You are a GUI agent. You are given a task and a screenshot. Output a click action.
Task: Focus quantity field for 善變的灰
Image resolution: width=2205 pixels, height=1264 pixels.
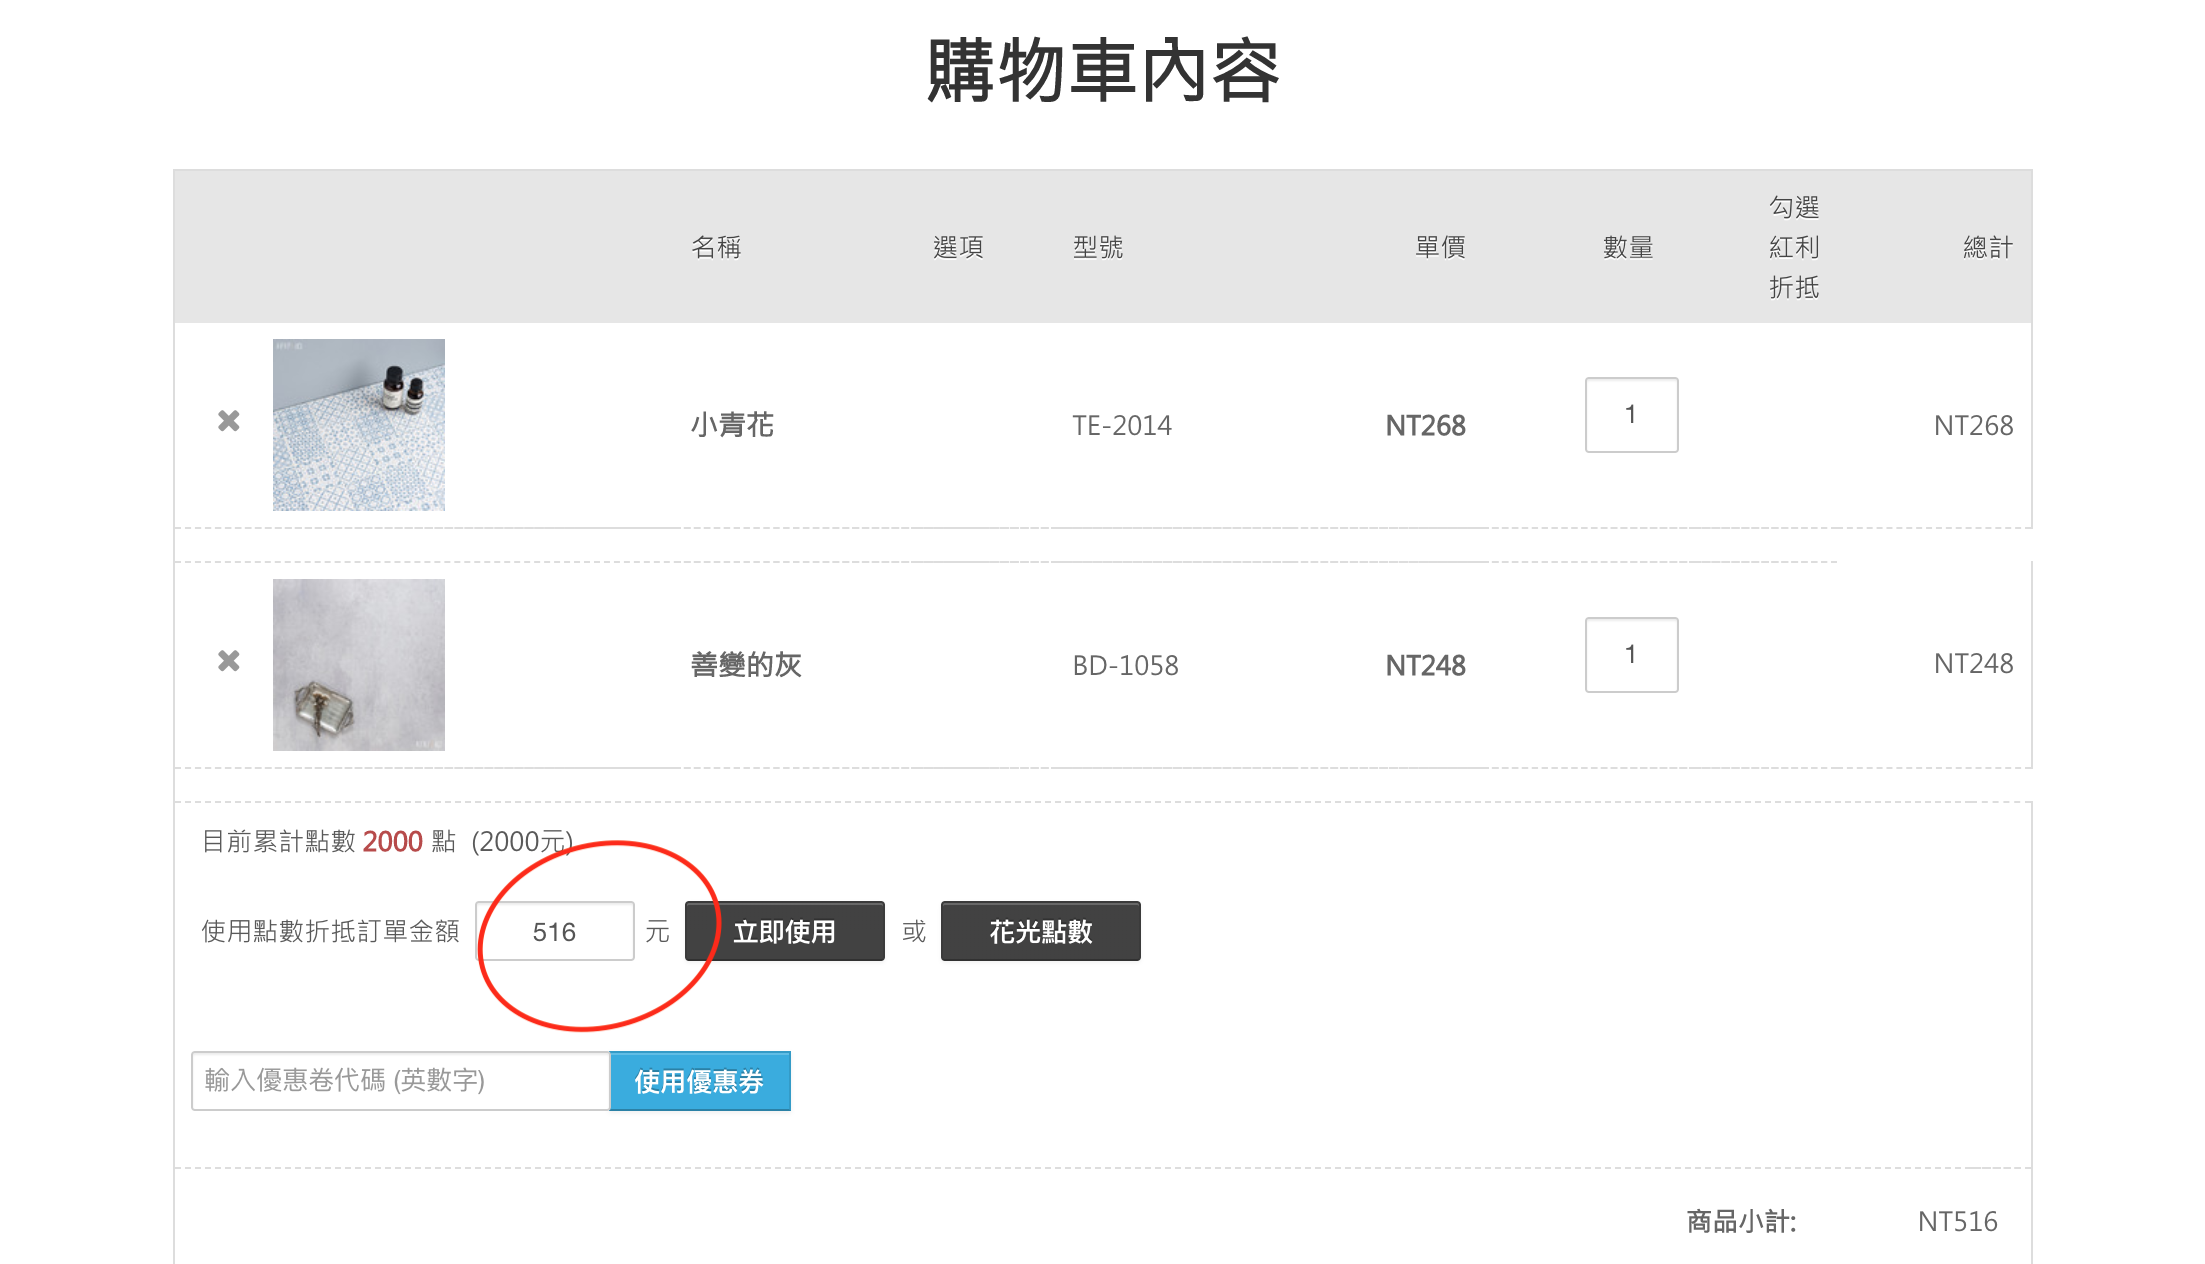coord(1631,655)
